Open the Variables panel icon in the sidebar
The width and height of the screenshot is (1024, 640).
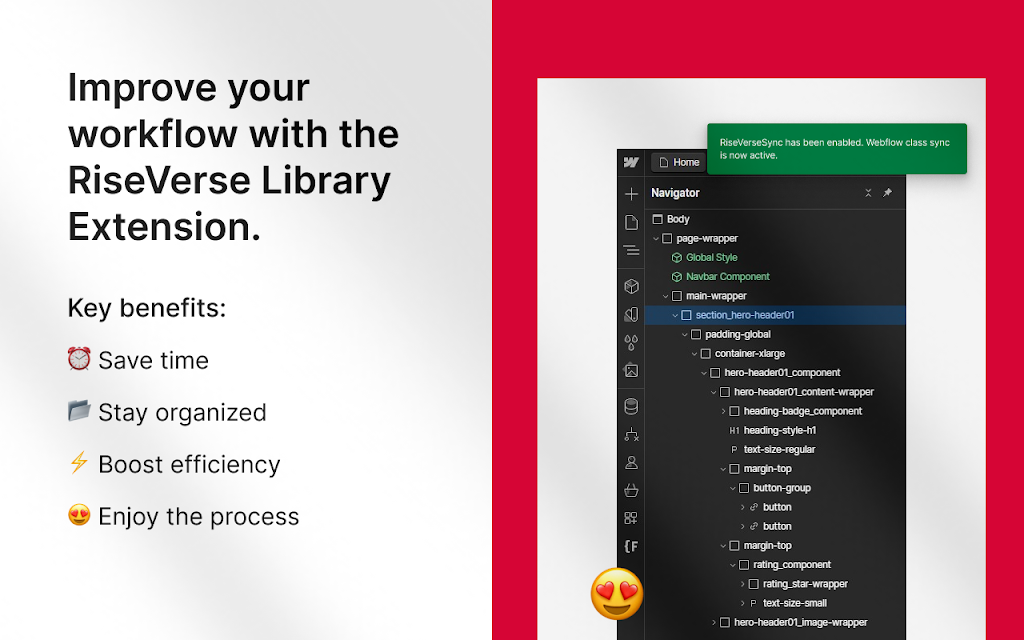pos(631,314)
